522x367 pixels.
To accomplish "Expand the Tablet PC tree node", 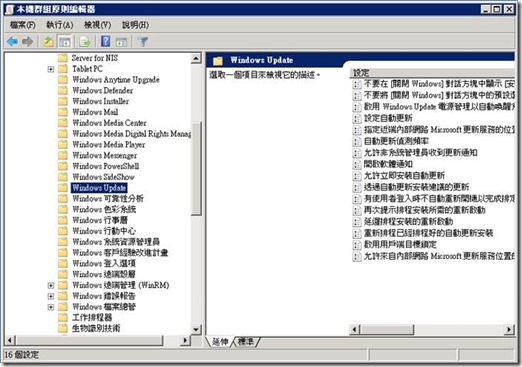I will (x=51, y=69).
